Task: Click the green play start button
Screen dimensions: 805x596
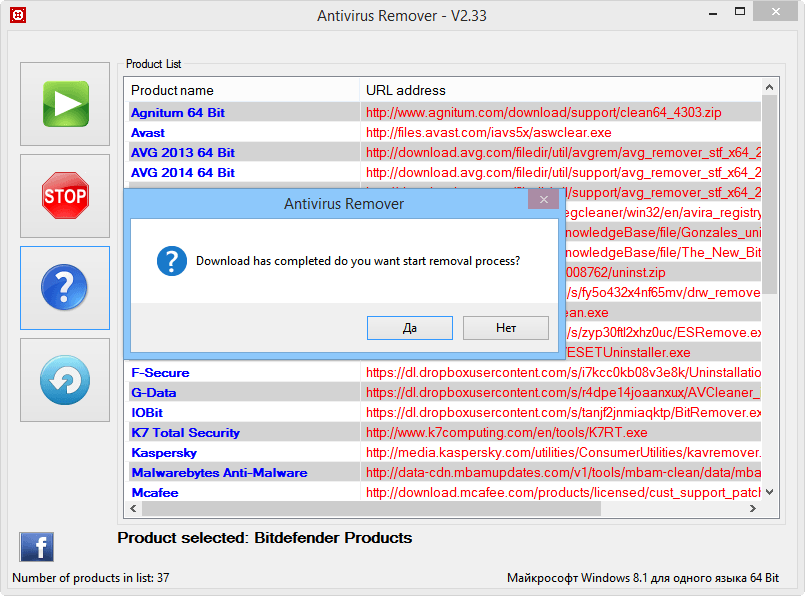Action: pyautogui.click(x=65, y=104)
